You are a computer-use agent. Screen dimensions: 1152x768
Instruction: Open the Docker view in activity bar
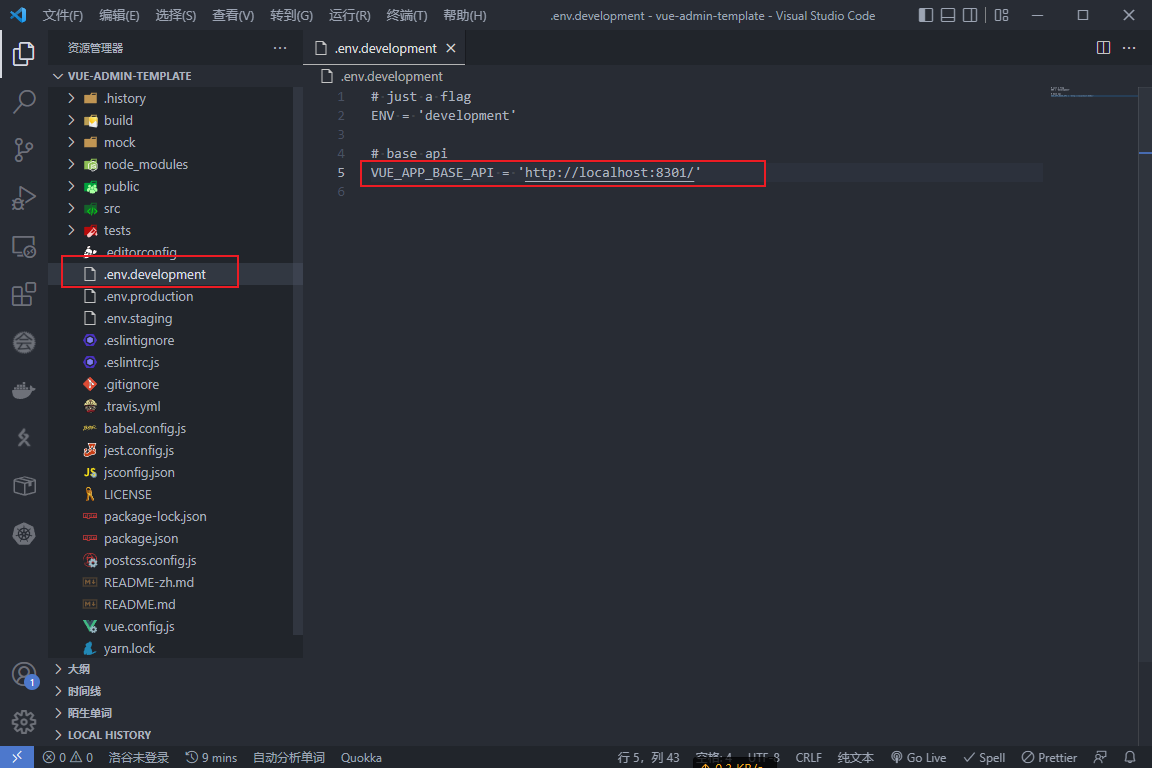click(24, 390)
